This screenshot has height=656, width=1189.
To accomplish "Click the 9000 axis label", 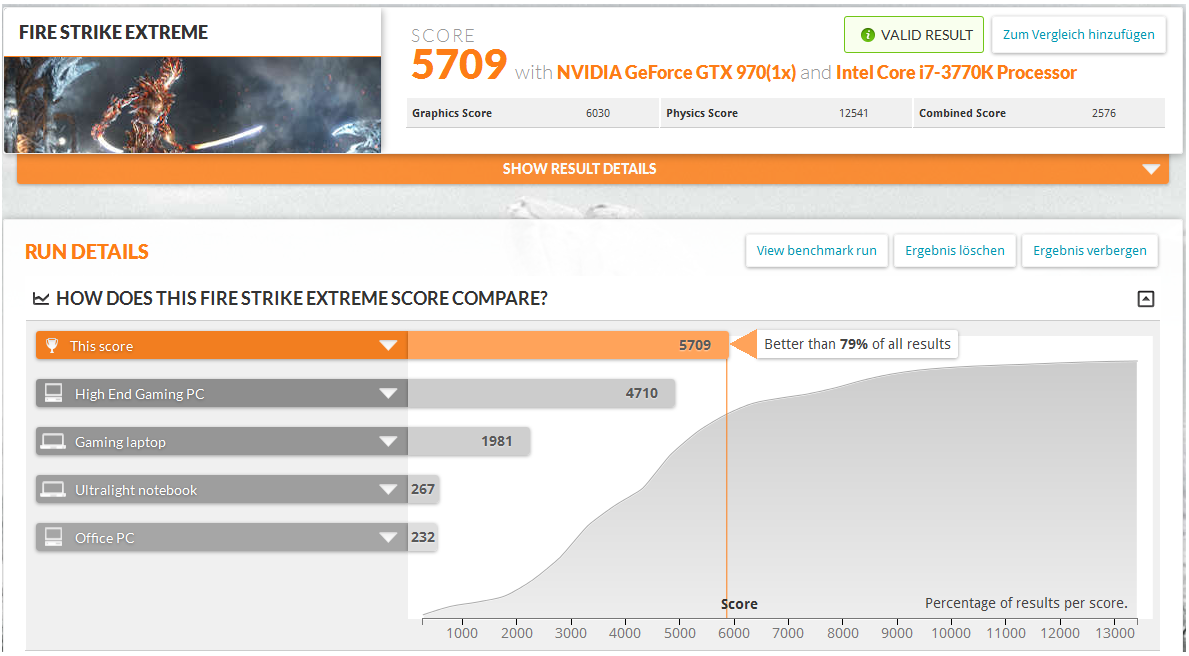I will [897, 633].
